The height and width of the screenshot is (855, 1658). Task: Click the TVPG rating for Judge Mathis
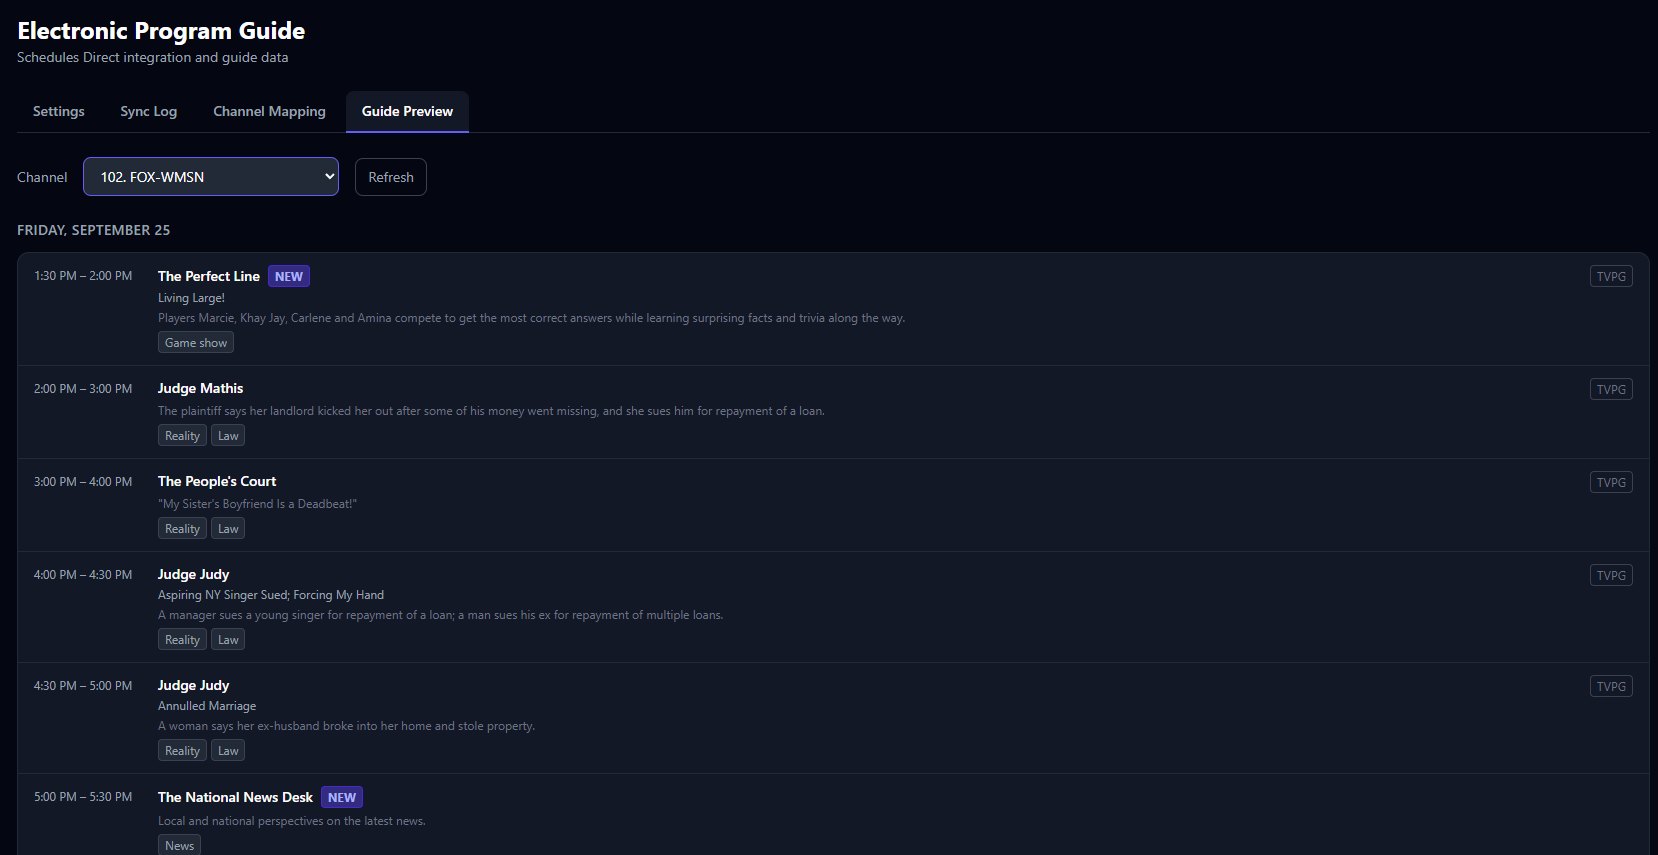(1611, 389)
